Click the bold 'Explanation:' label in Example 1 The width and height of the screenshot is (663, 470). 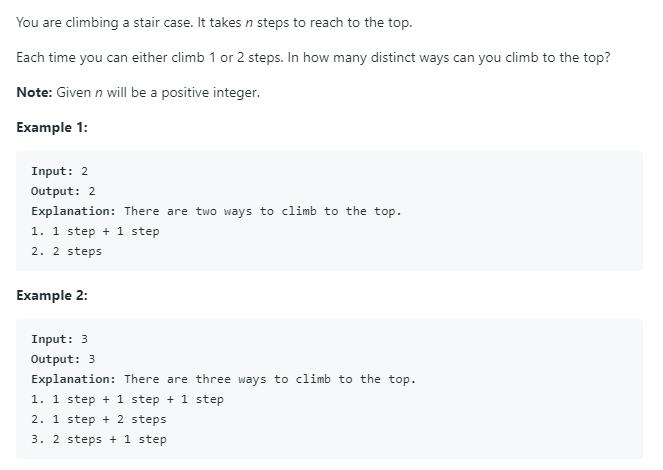(x=74, y=211)
